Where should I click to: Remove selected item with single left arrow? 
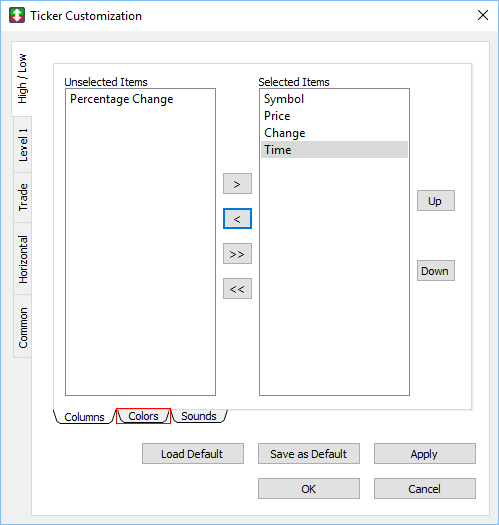(x=237, y=219)
